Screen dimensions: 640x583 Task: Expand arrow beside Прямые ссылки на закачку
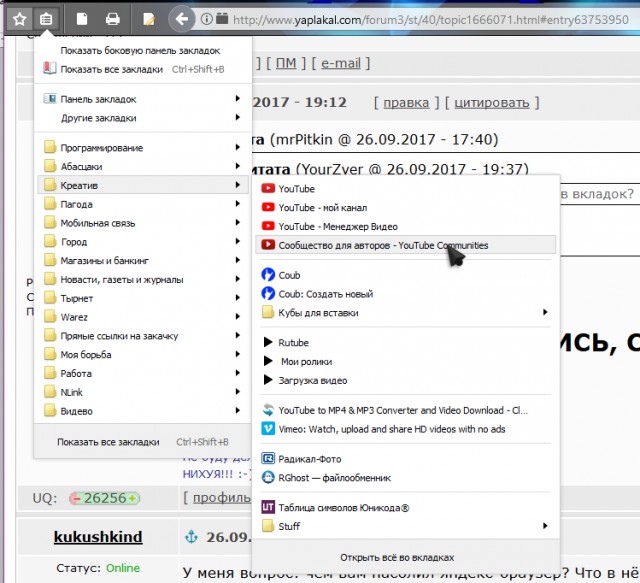click(238, 335)
